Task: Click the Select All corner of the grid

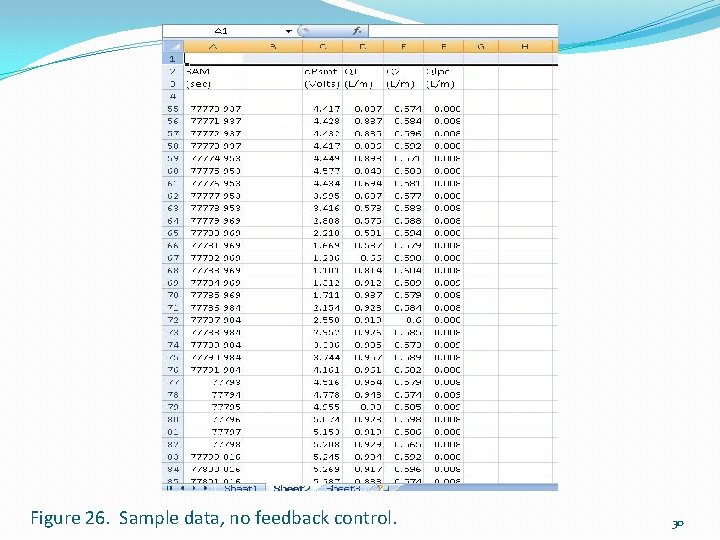Action: tap(173, 46)
